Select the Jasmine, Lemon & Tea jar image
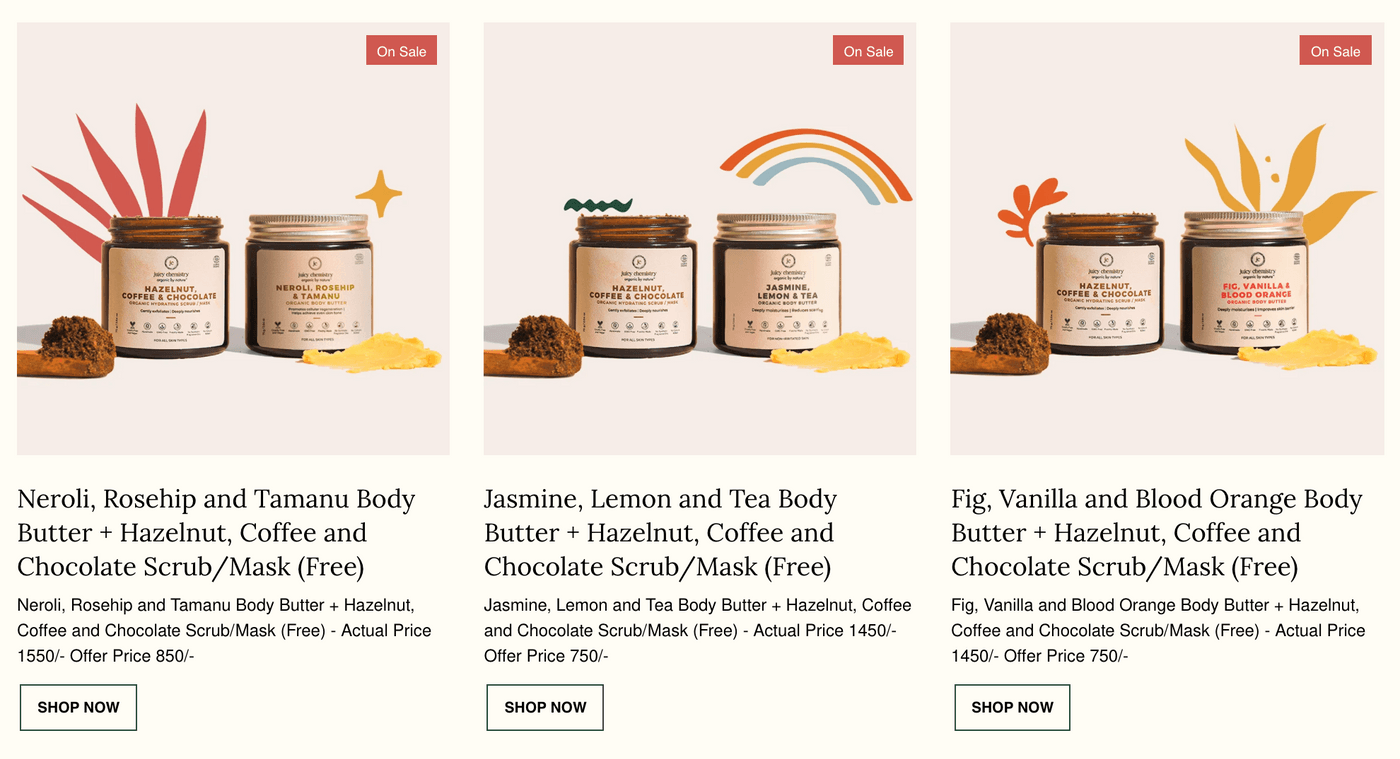Viewport: 1400px width, 759px height. (777, 285)
